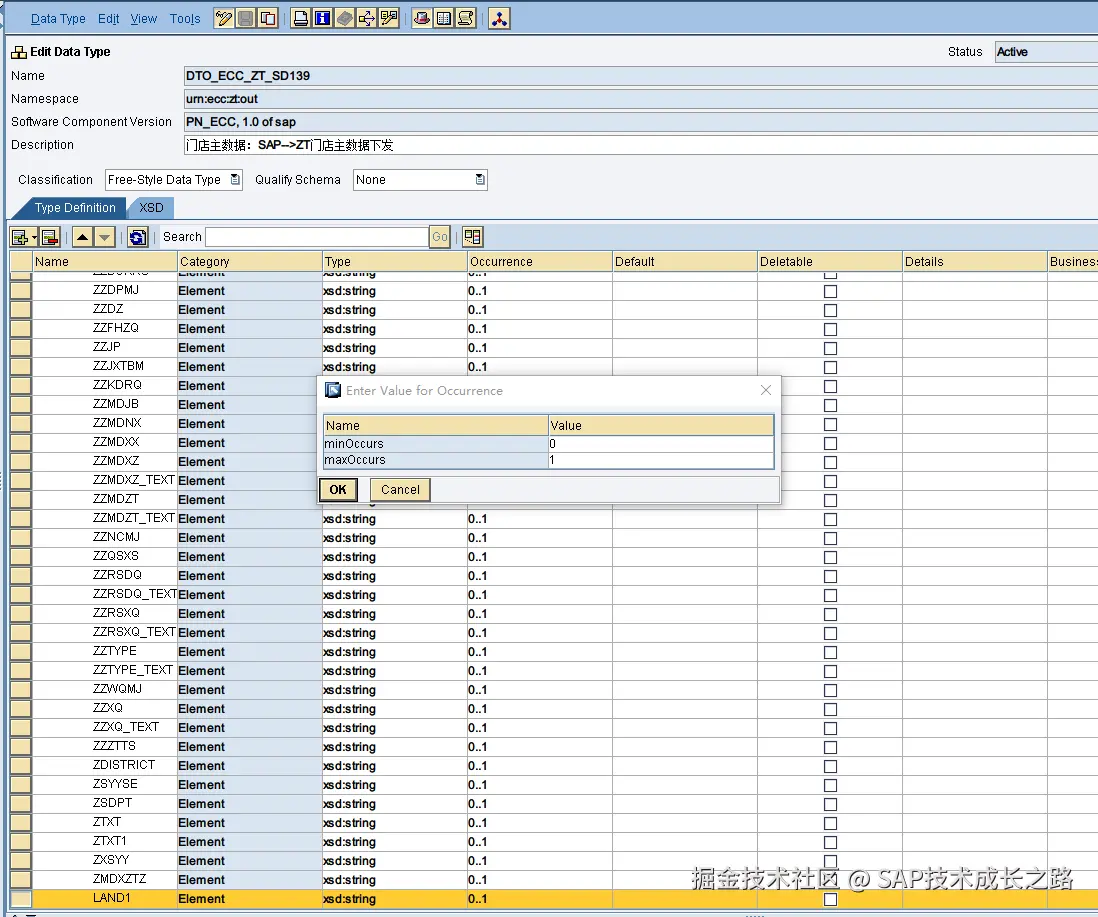Close the Enter Value for Occurrence dialog
The width and height of the screenshot is (1098, 917).
click(766, 390)
